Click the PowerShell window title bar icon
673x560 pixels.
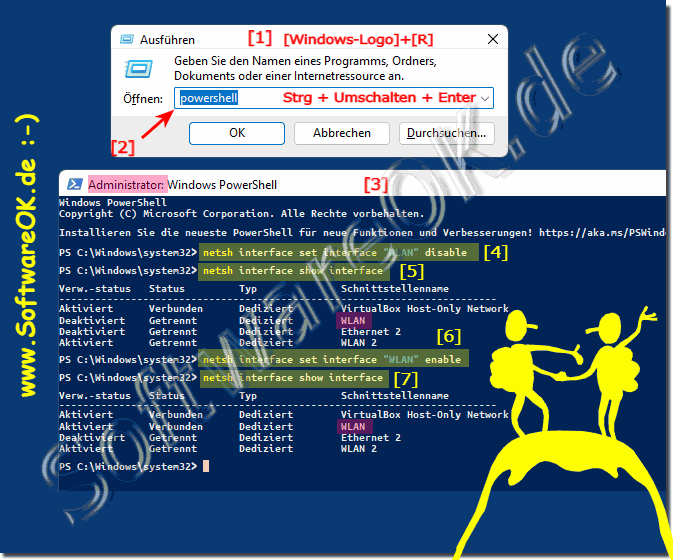pyautogui.click(x=75, y=185)
